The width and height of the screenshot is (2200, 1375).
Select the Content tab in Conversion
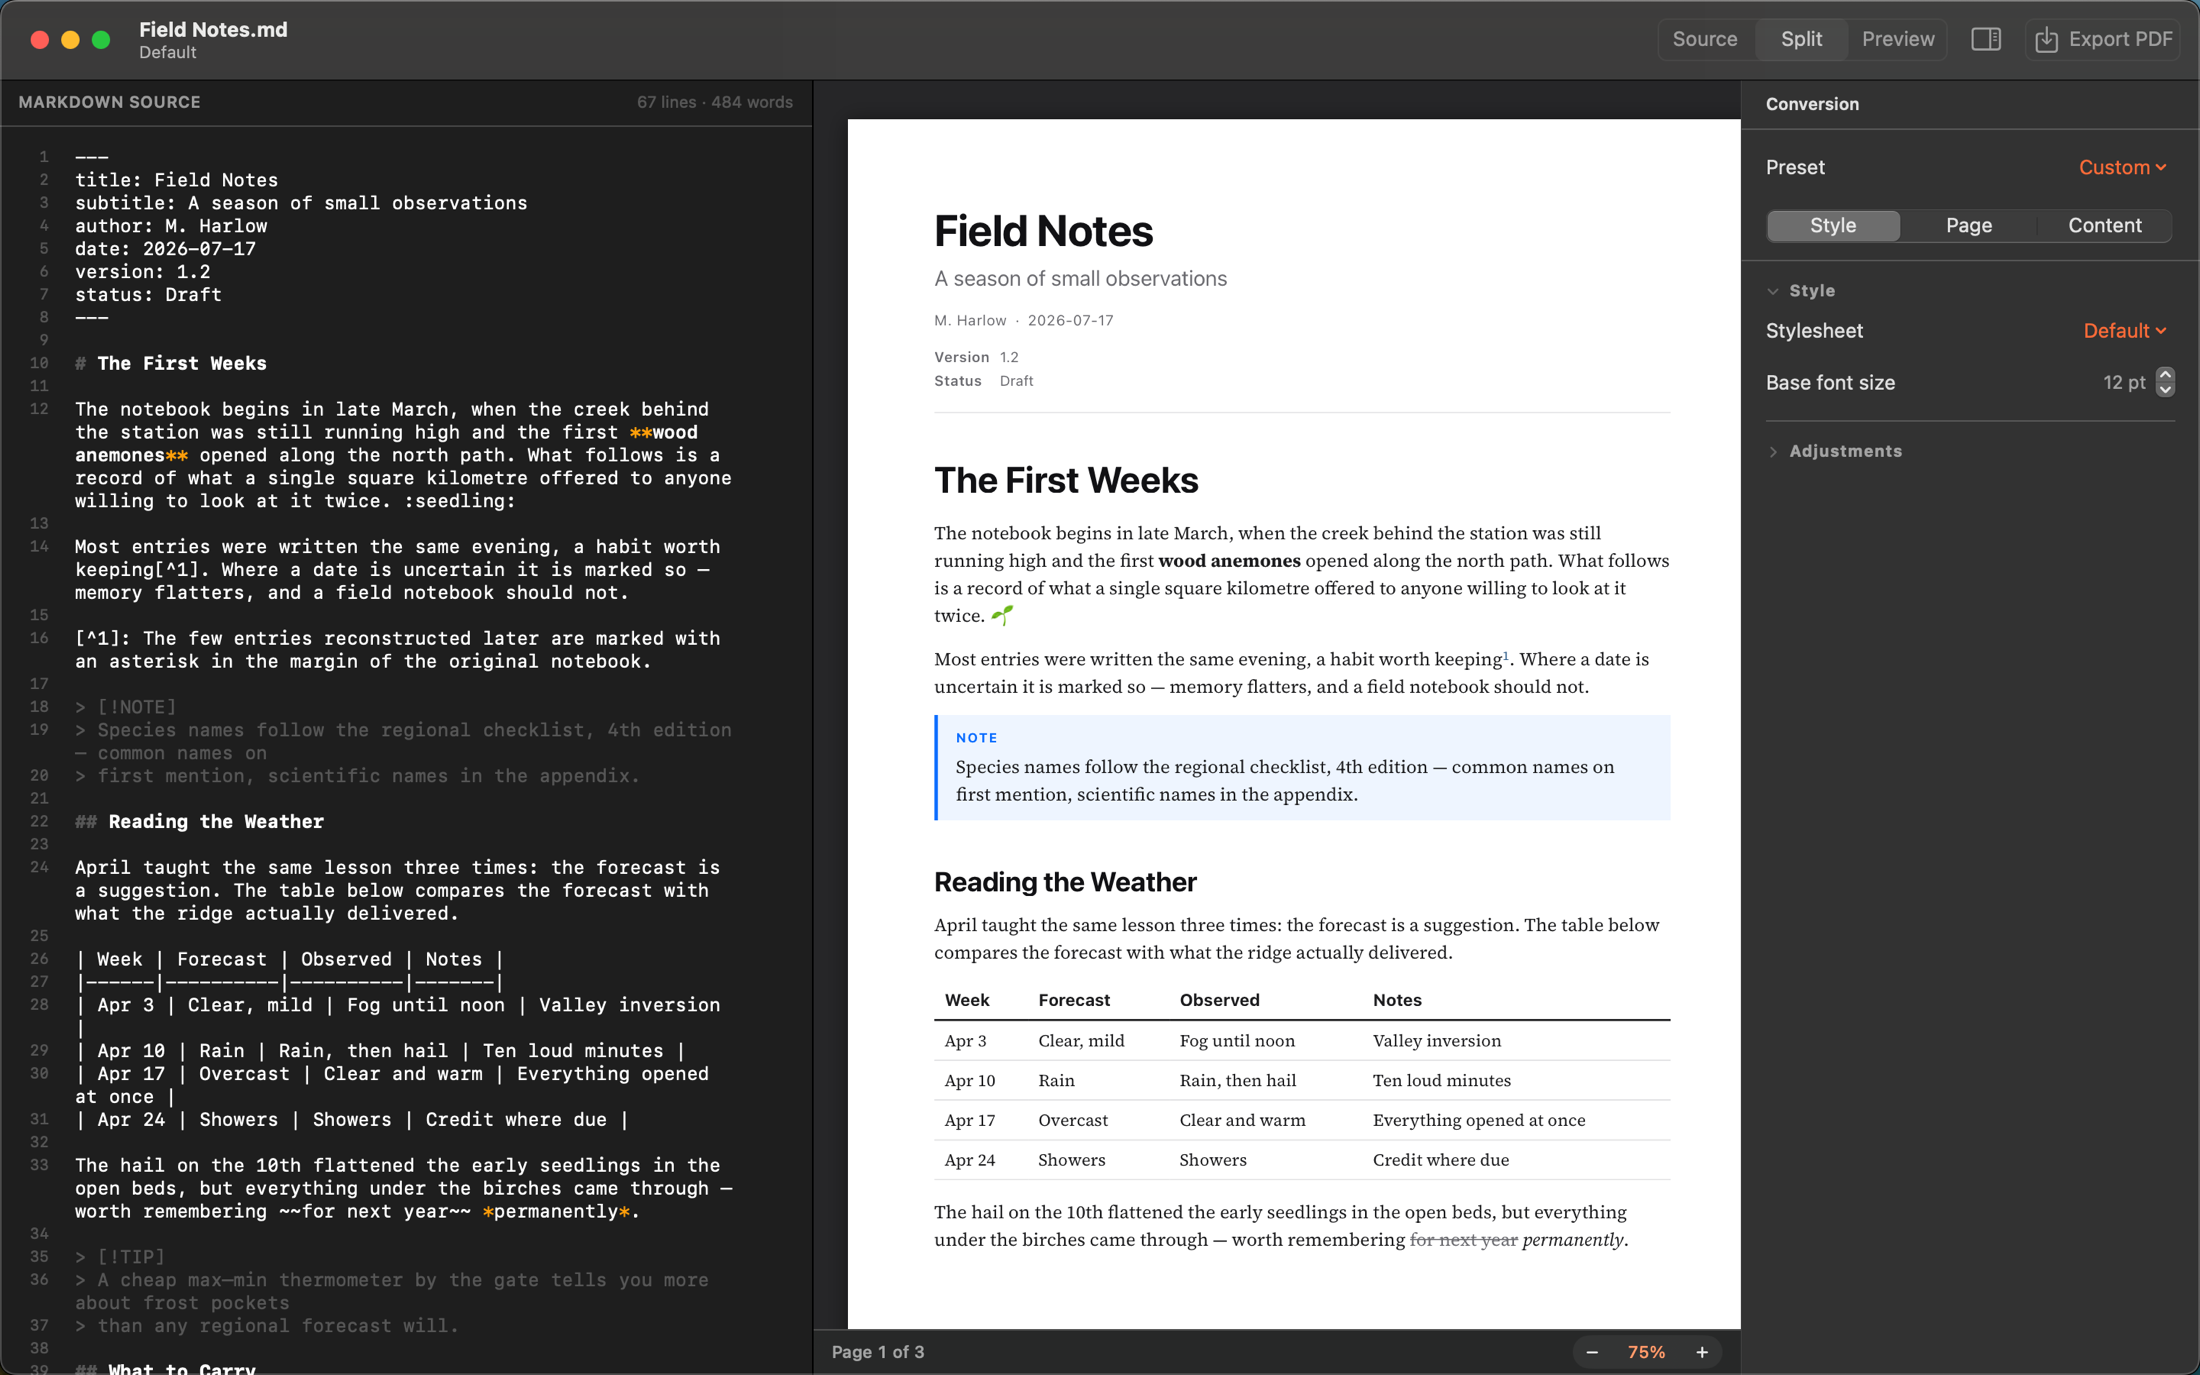click(2104, 225)
